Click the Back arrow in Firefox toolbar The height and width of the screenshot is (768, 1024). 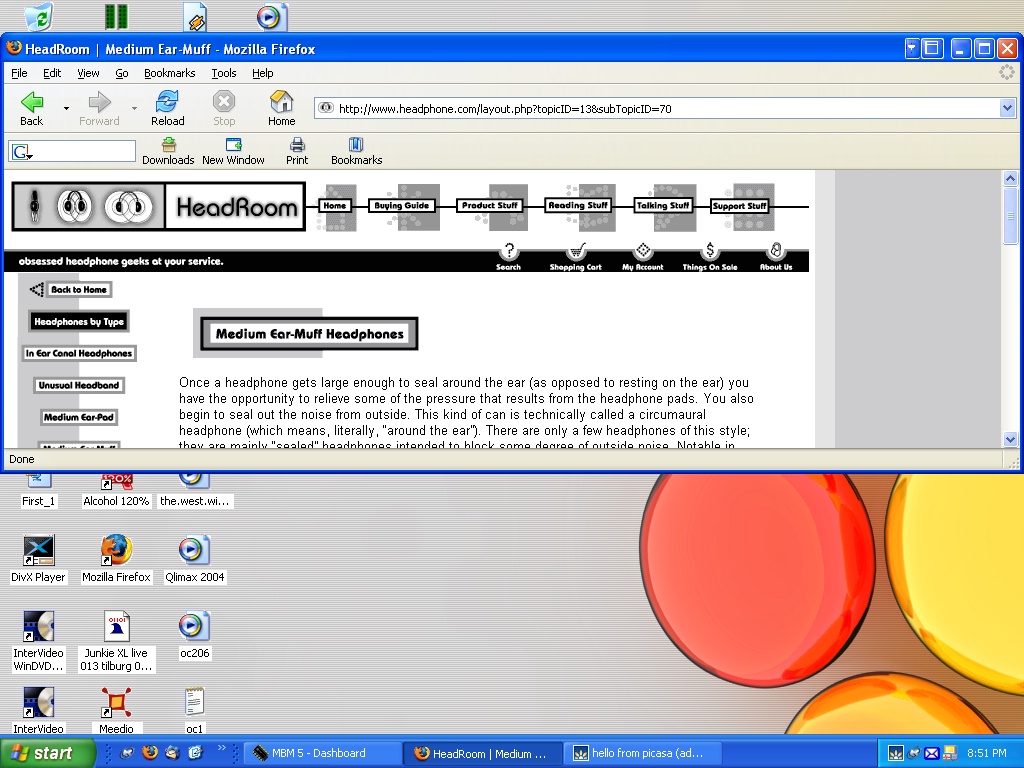click(x=31, y=108)
